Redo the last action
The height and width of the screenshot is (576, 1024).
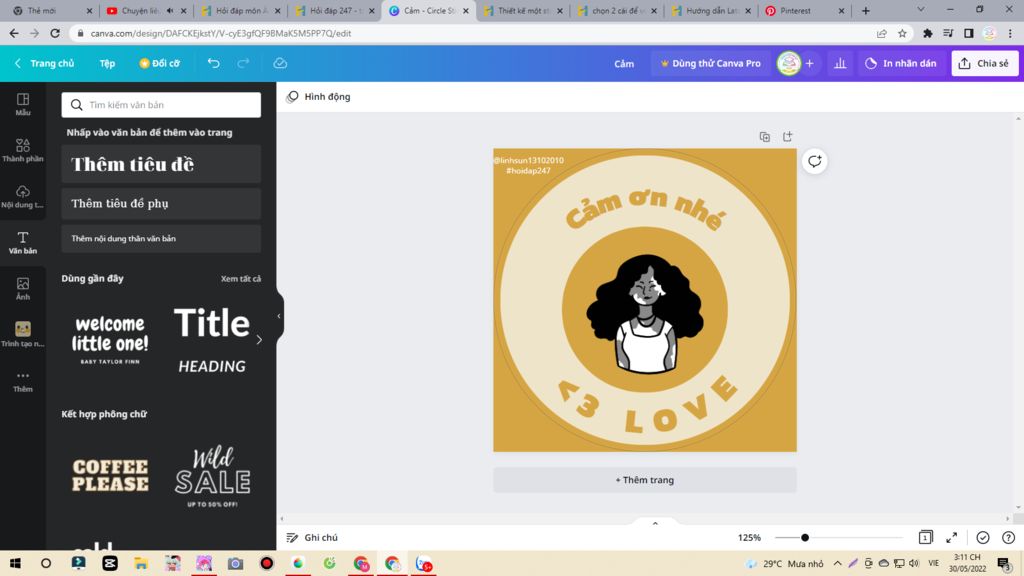tap(244, 63)
